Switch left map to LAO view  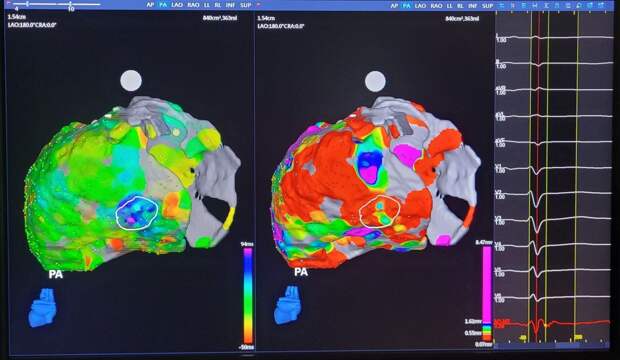point(177,5)
